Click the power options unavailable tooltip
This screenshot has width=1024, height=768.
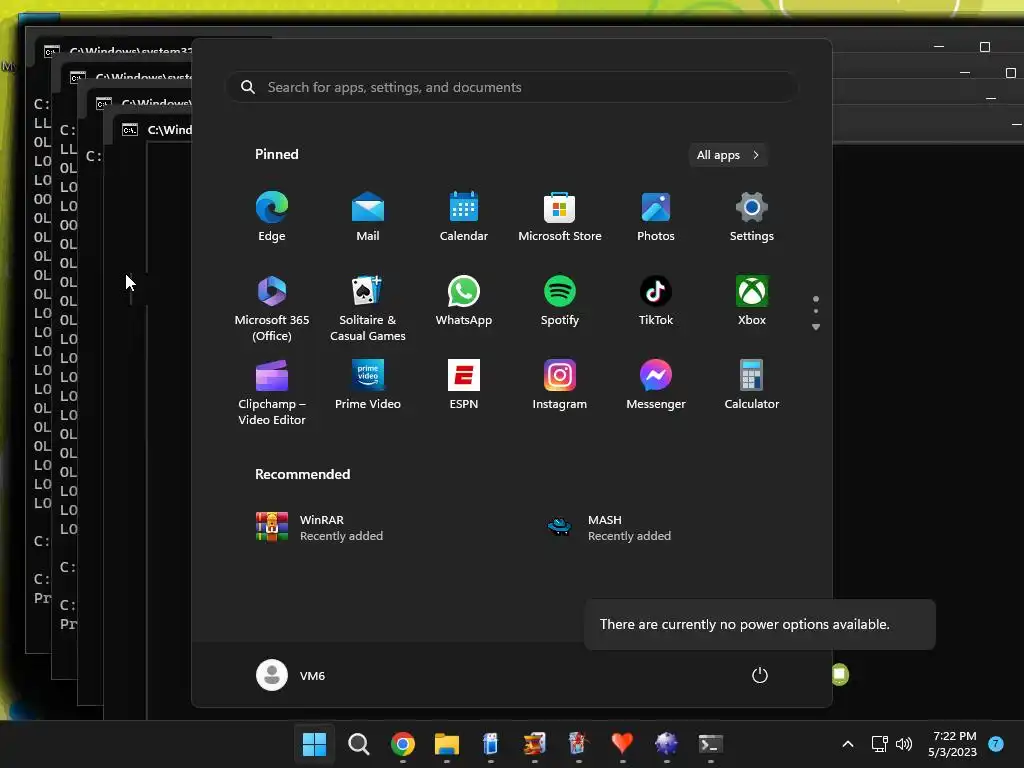tap(760, 624)
